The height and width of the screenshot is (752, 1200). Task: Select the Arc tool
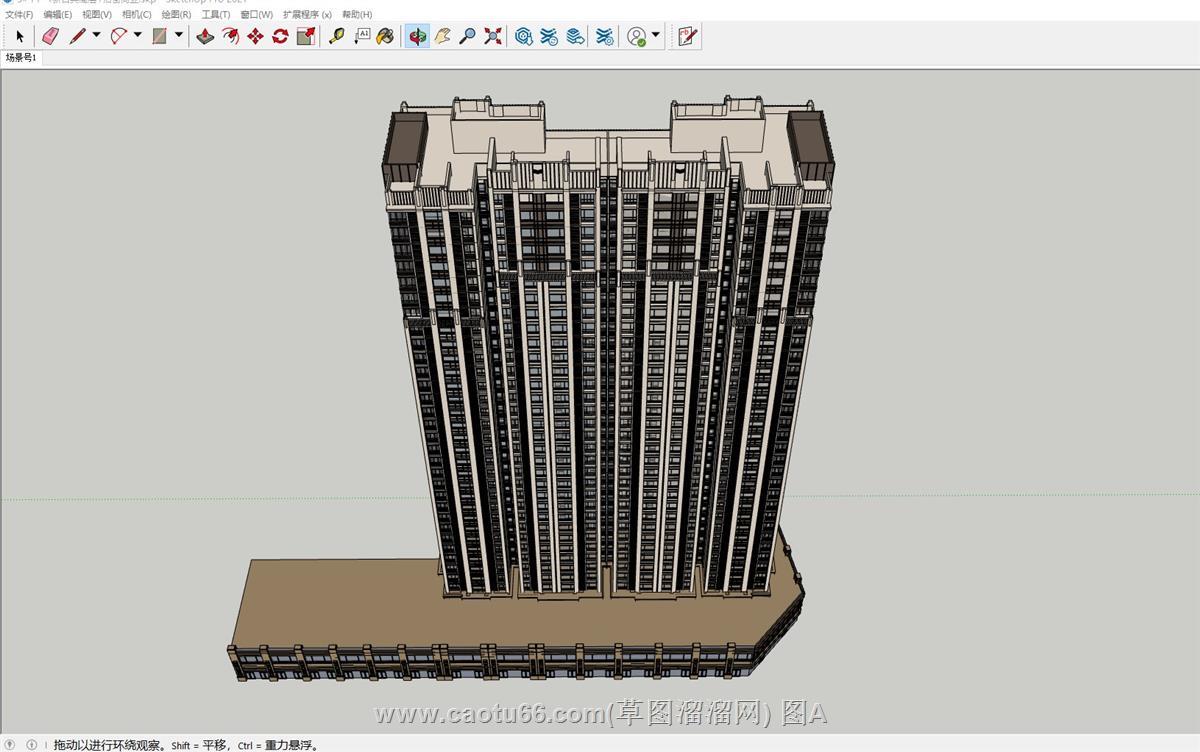point(118,36)
